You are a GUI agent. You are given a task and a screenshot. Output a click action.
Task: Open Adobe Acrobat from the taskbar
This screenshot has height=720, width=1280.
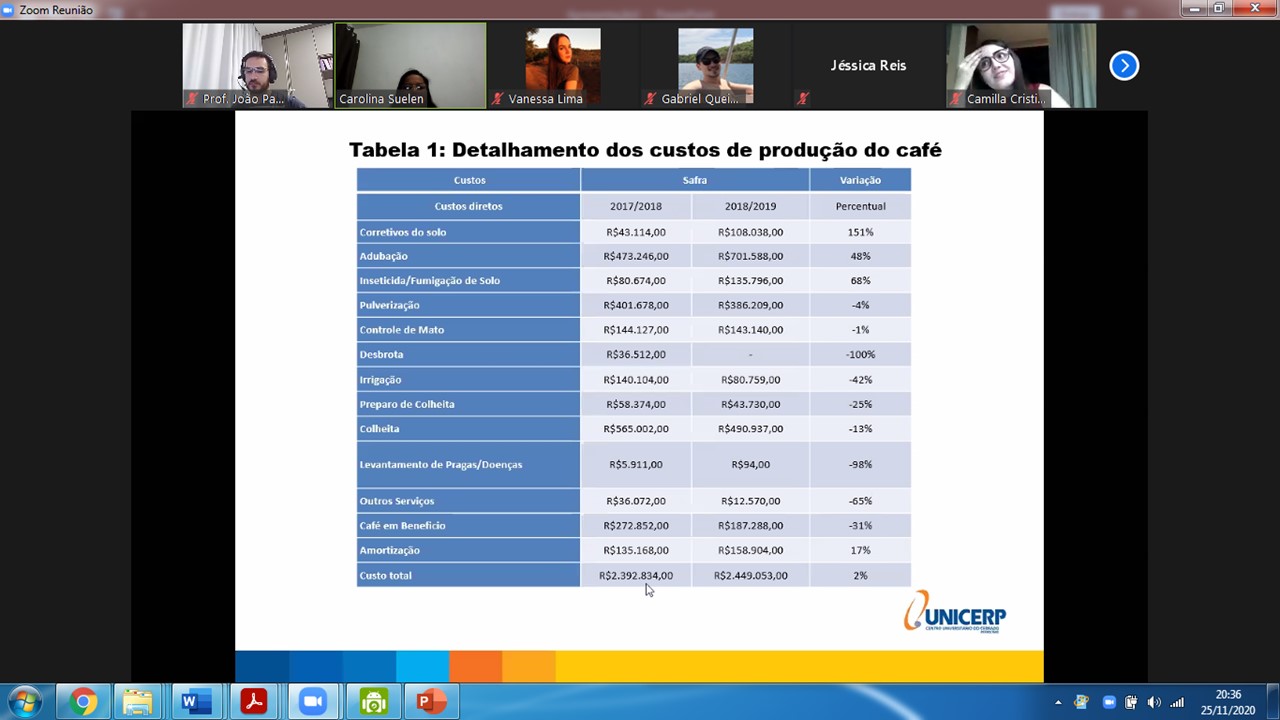click(253, 702)
